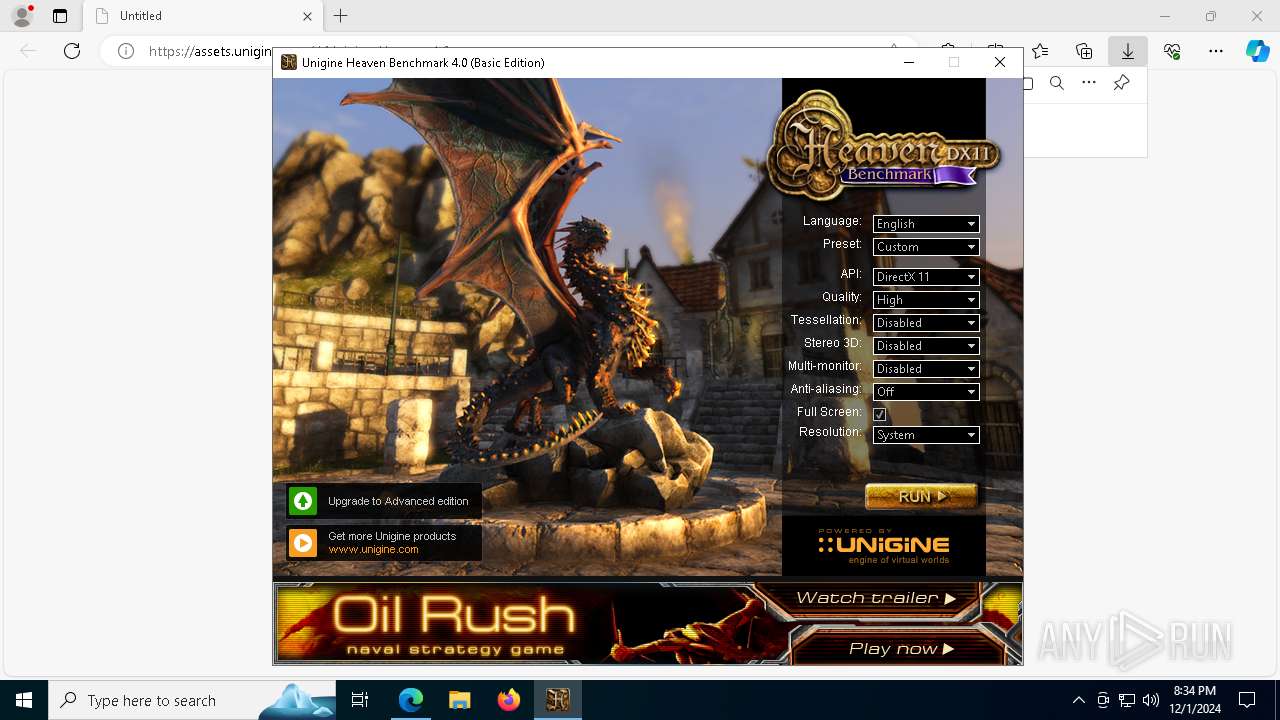1280x720 pixels.
Task: Open the Resolution dropdown showing System
Action: (x=925, y=435)
